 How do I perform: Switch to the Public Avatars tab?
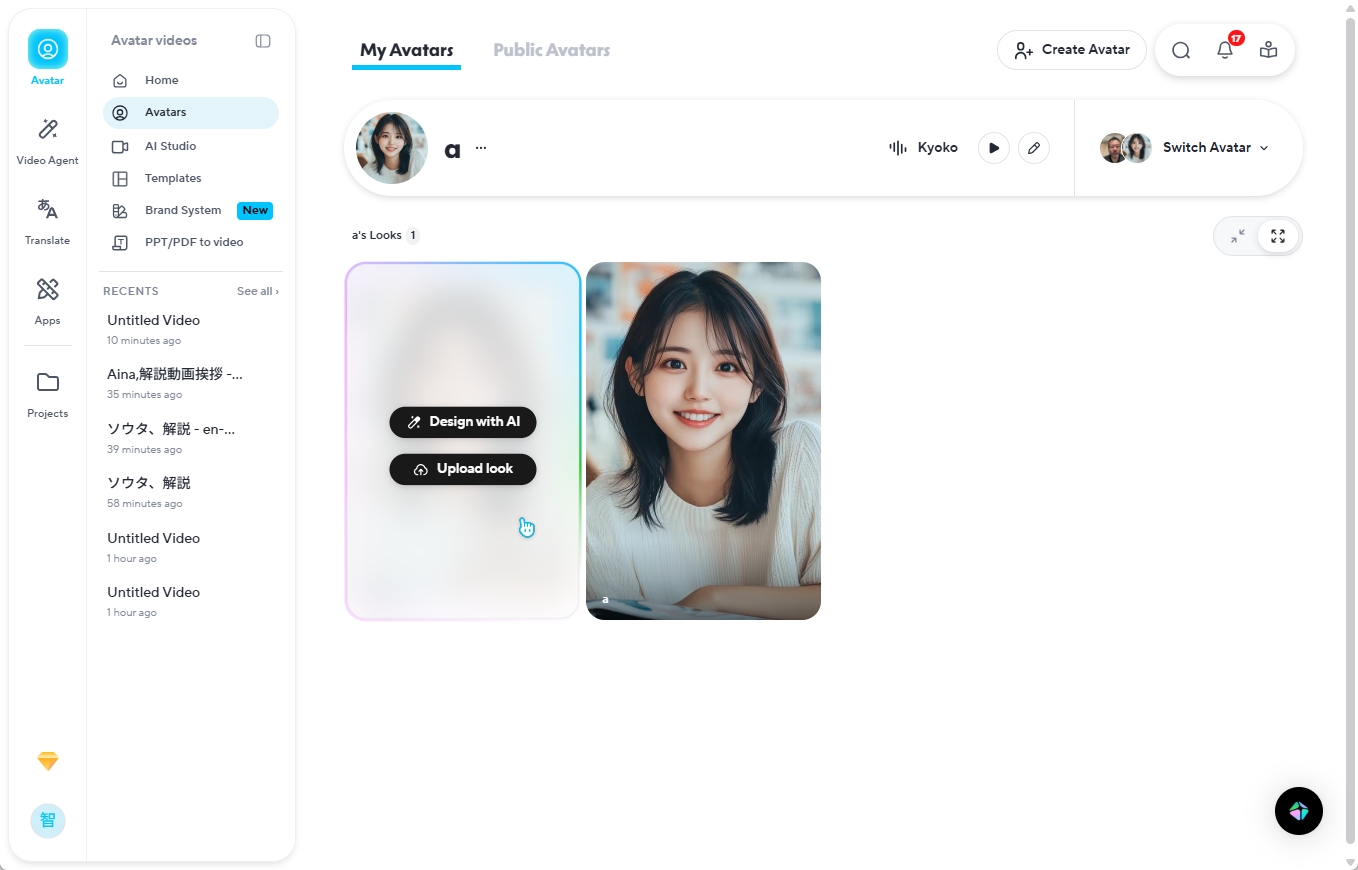click(551, 49)
